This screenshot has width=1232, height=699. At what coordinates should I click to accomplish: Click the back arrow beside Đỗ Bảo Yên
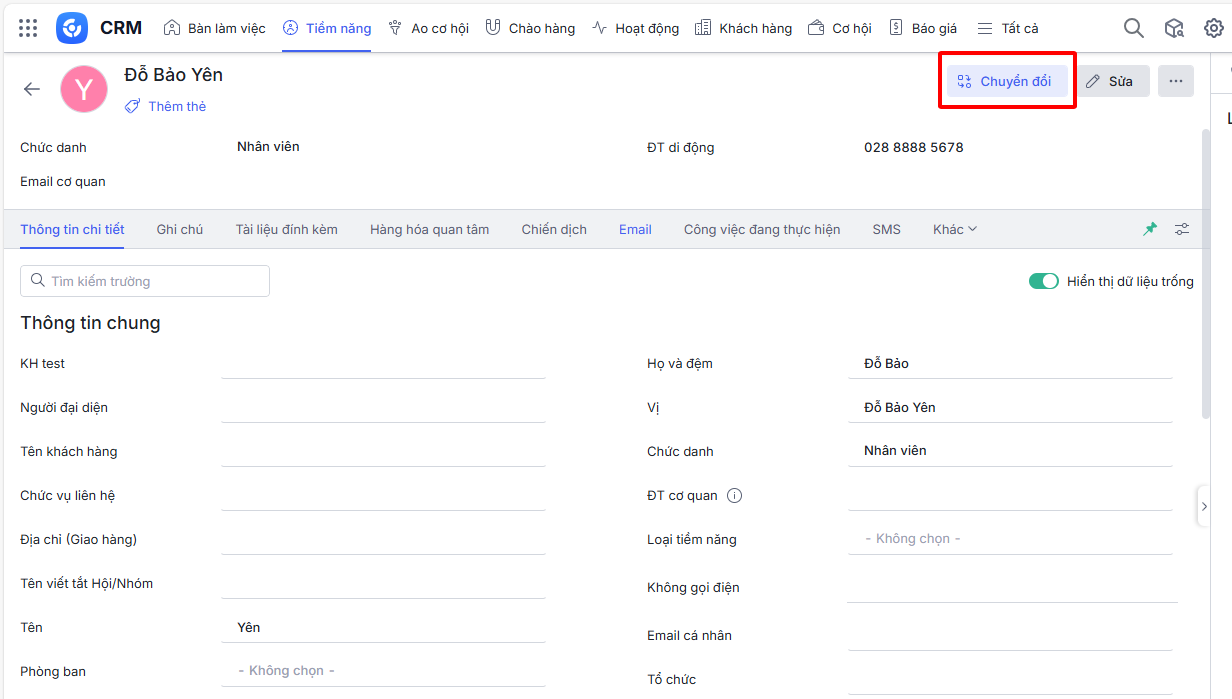click(32, 89)
